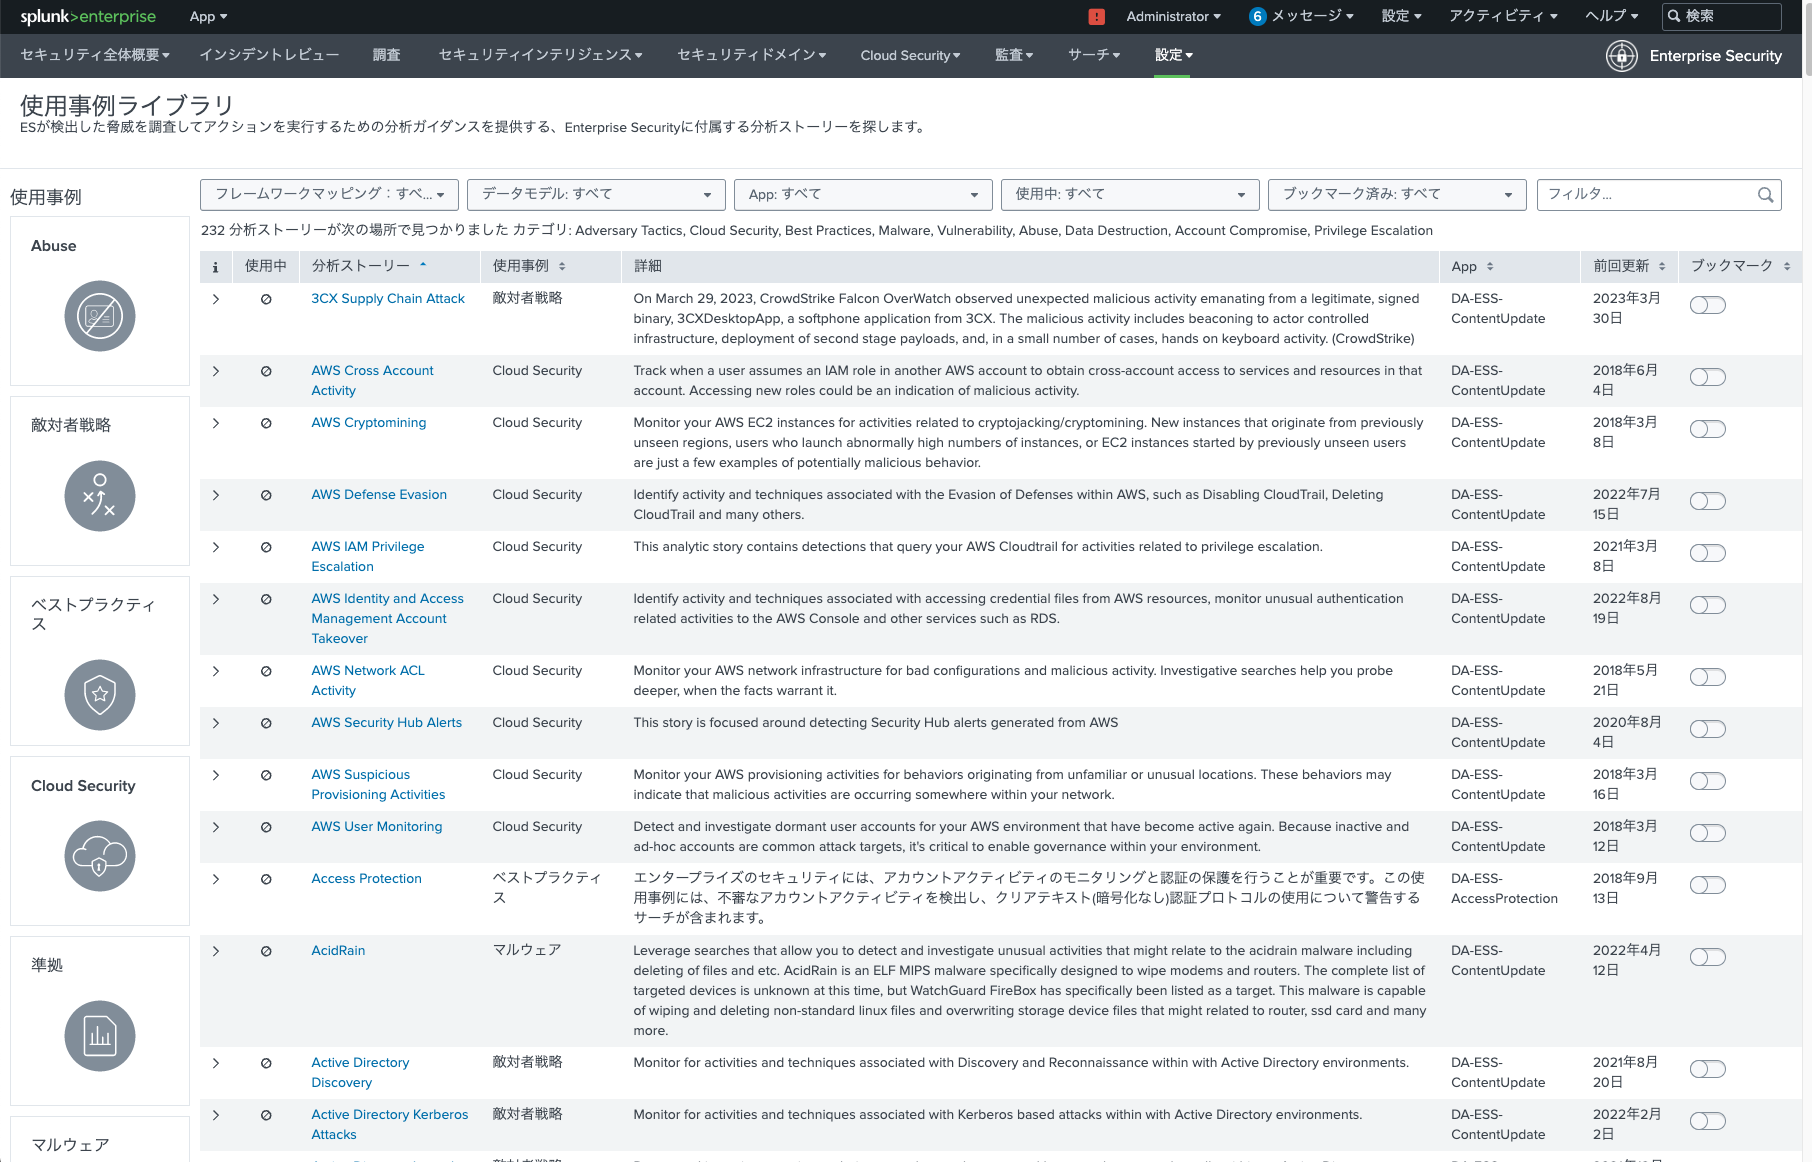
Task: Open the AWS IAM Privilege Escalation story link
Action: coord(367,556)
